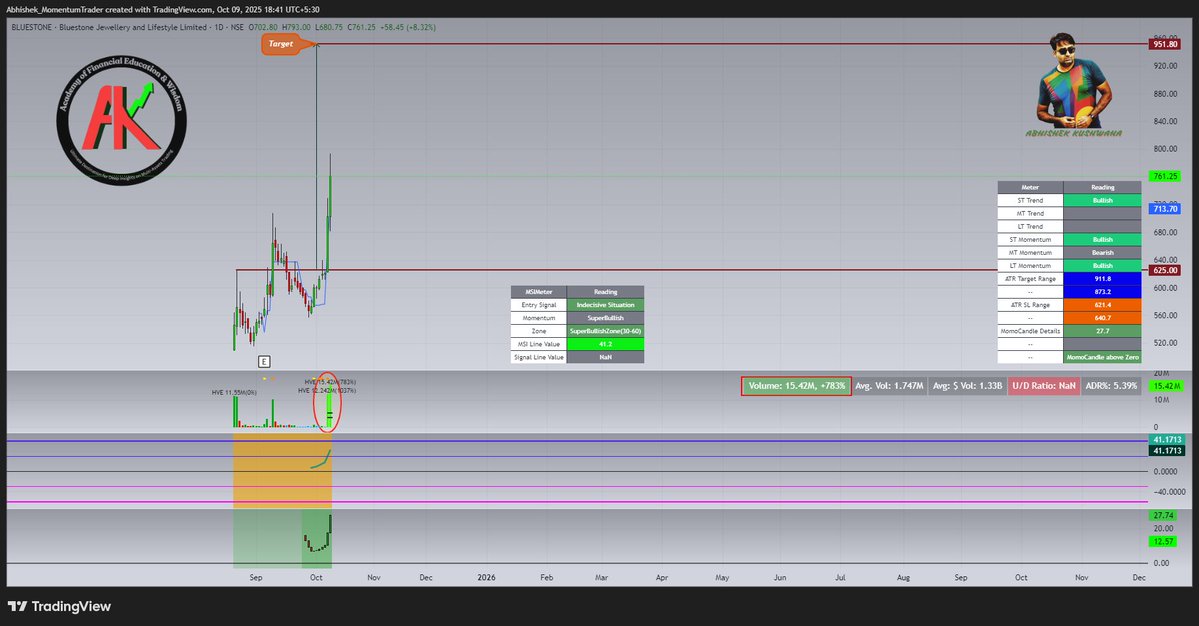This screenshot has height=626, width=1199.
Task: Click the 12.57 indicator value label
Action: [x=1163, y=541]
